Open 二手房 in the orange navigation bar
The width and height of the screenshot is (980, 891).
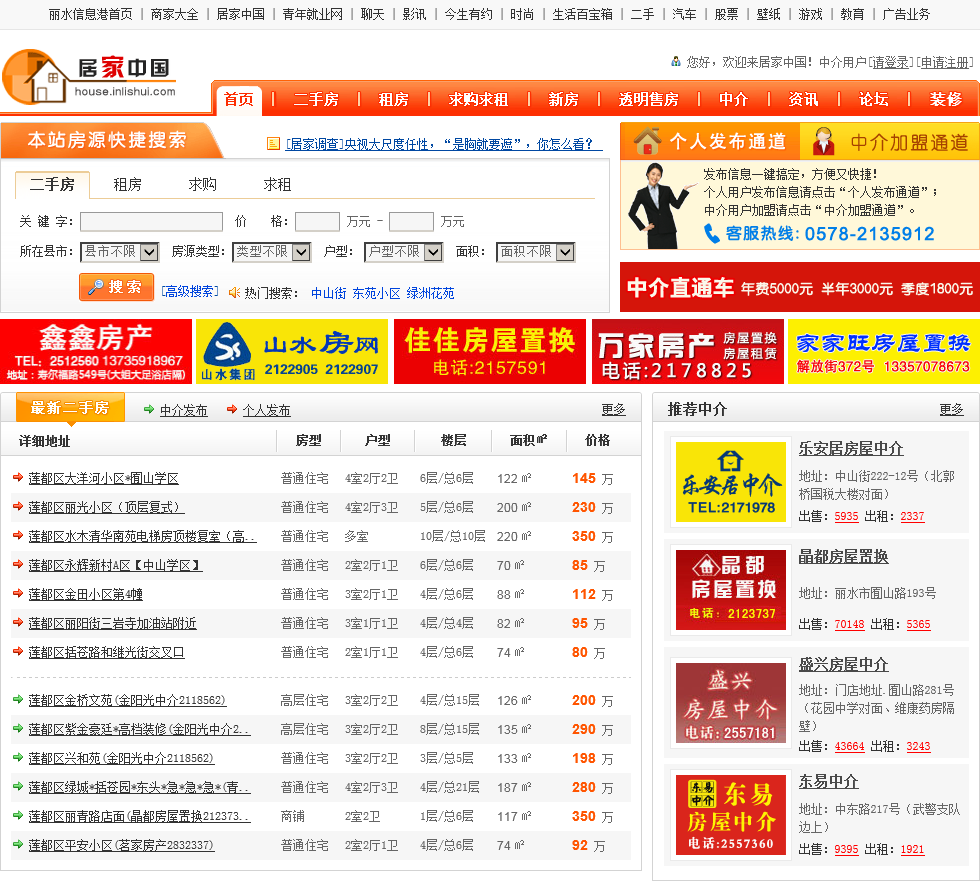click(316, 99)
